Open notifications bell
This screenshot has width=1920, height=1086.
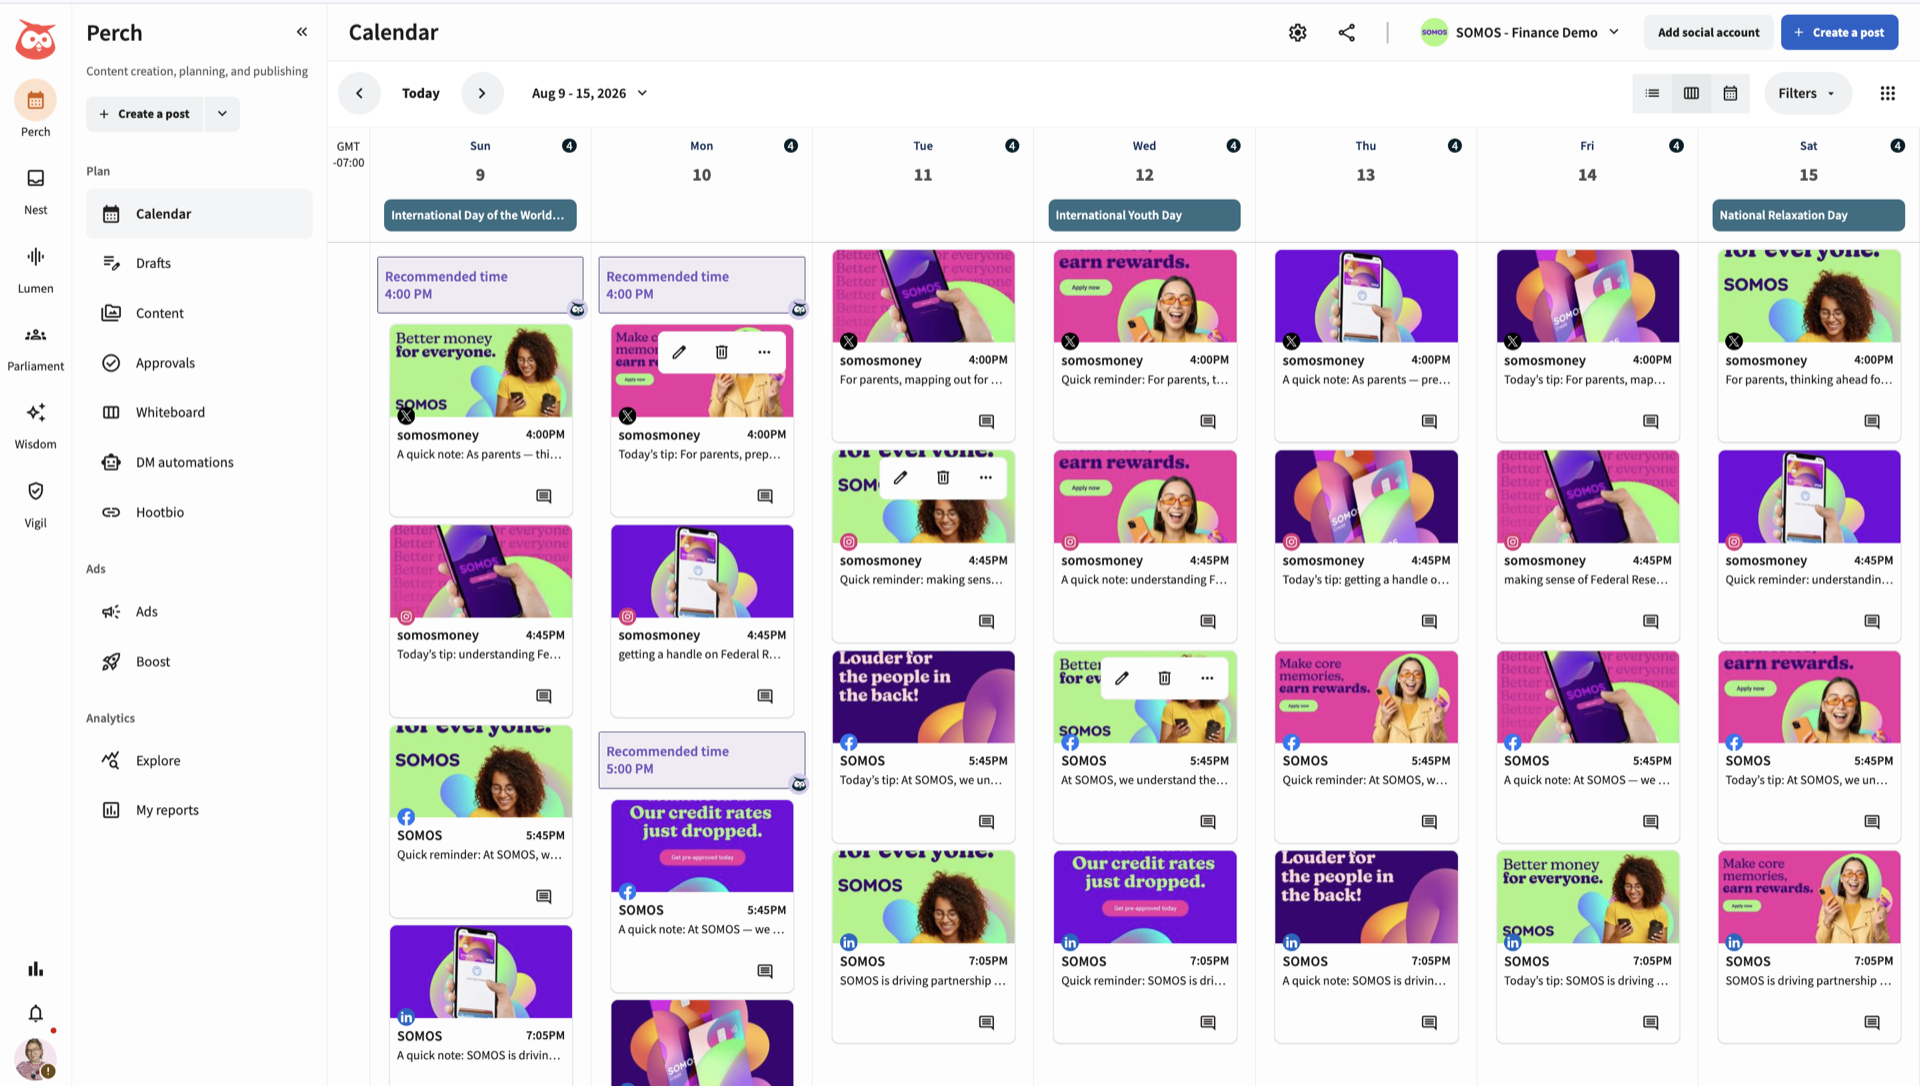36,1014
